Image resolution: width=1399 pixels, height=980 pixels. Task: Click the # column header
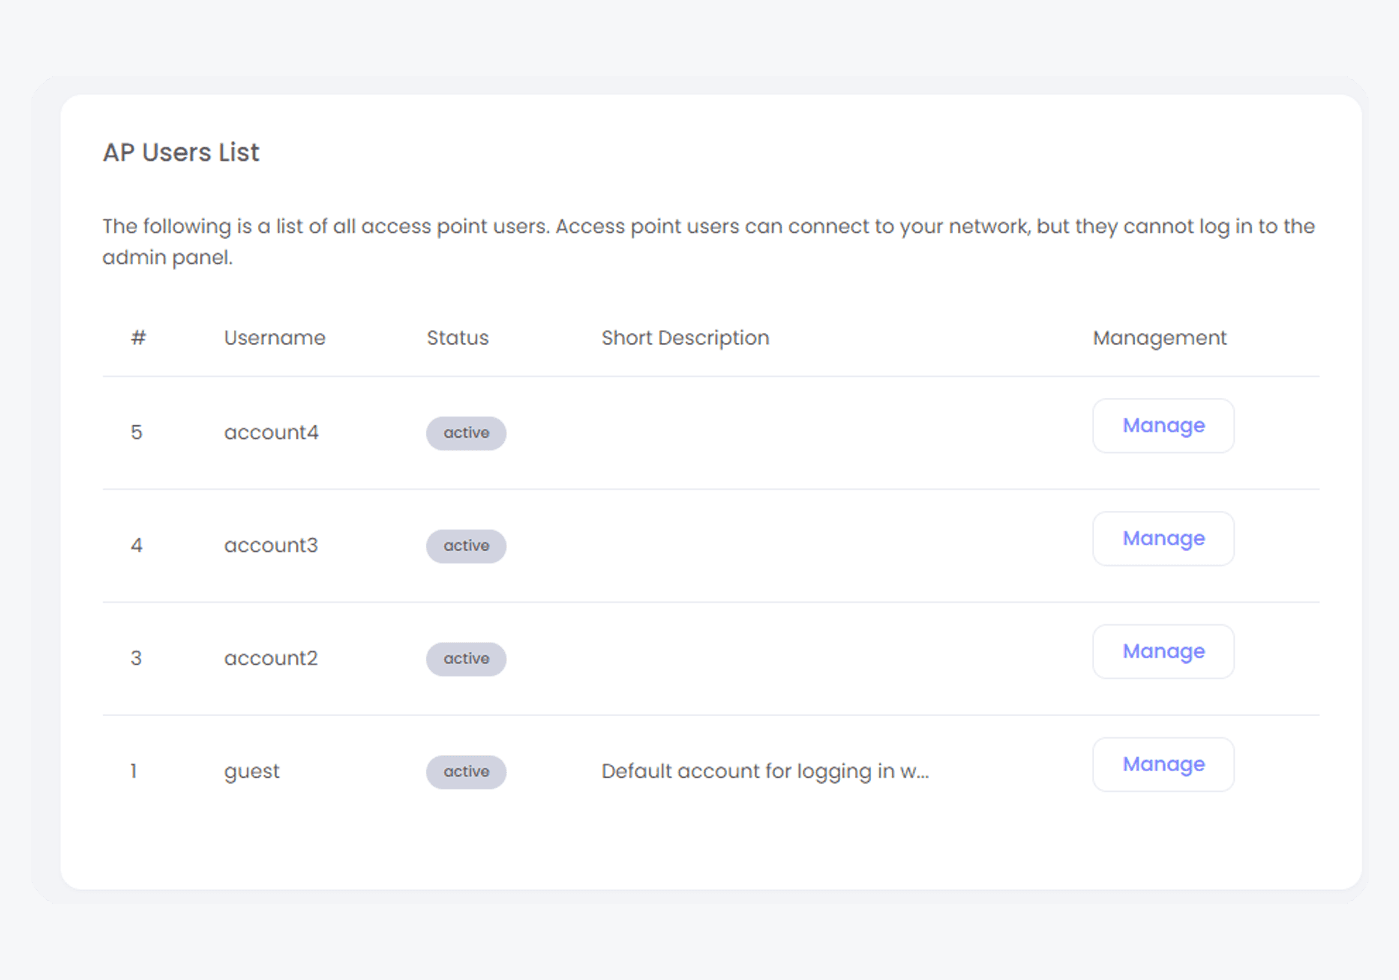point(138,338)
